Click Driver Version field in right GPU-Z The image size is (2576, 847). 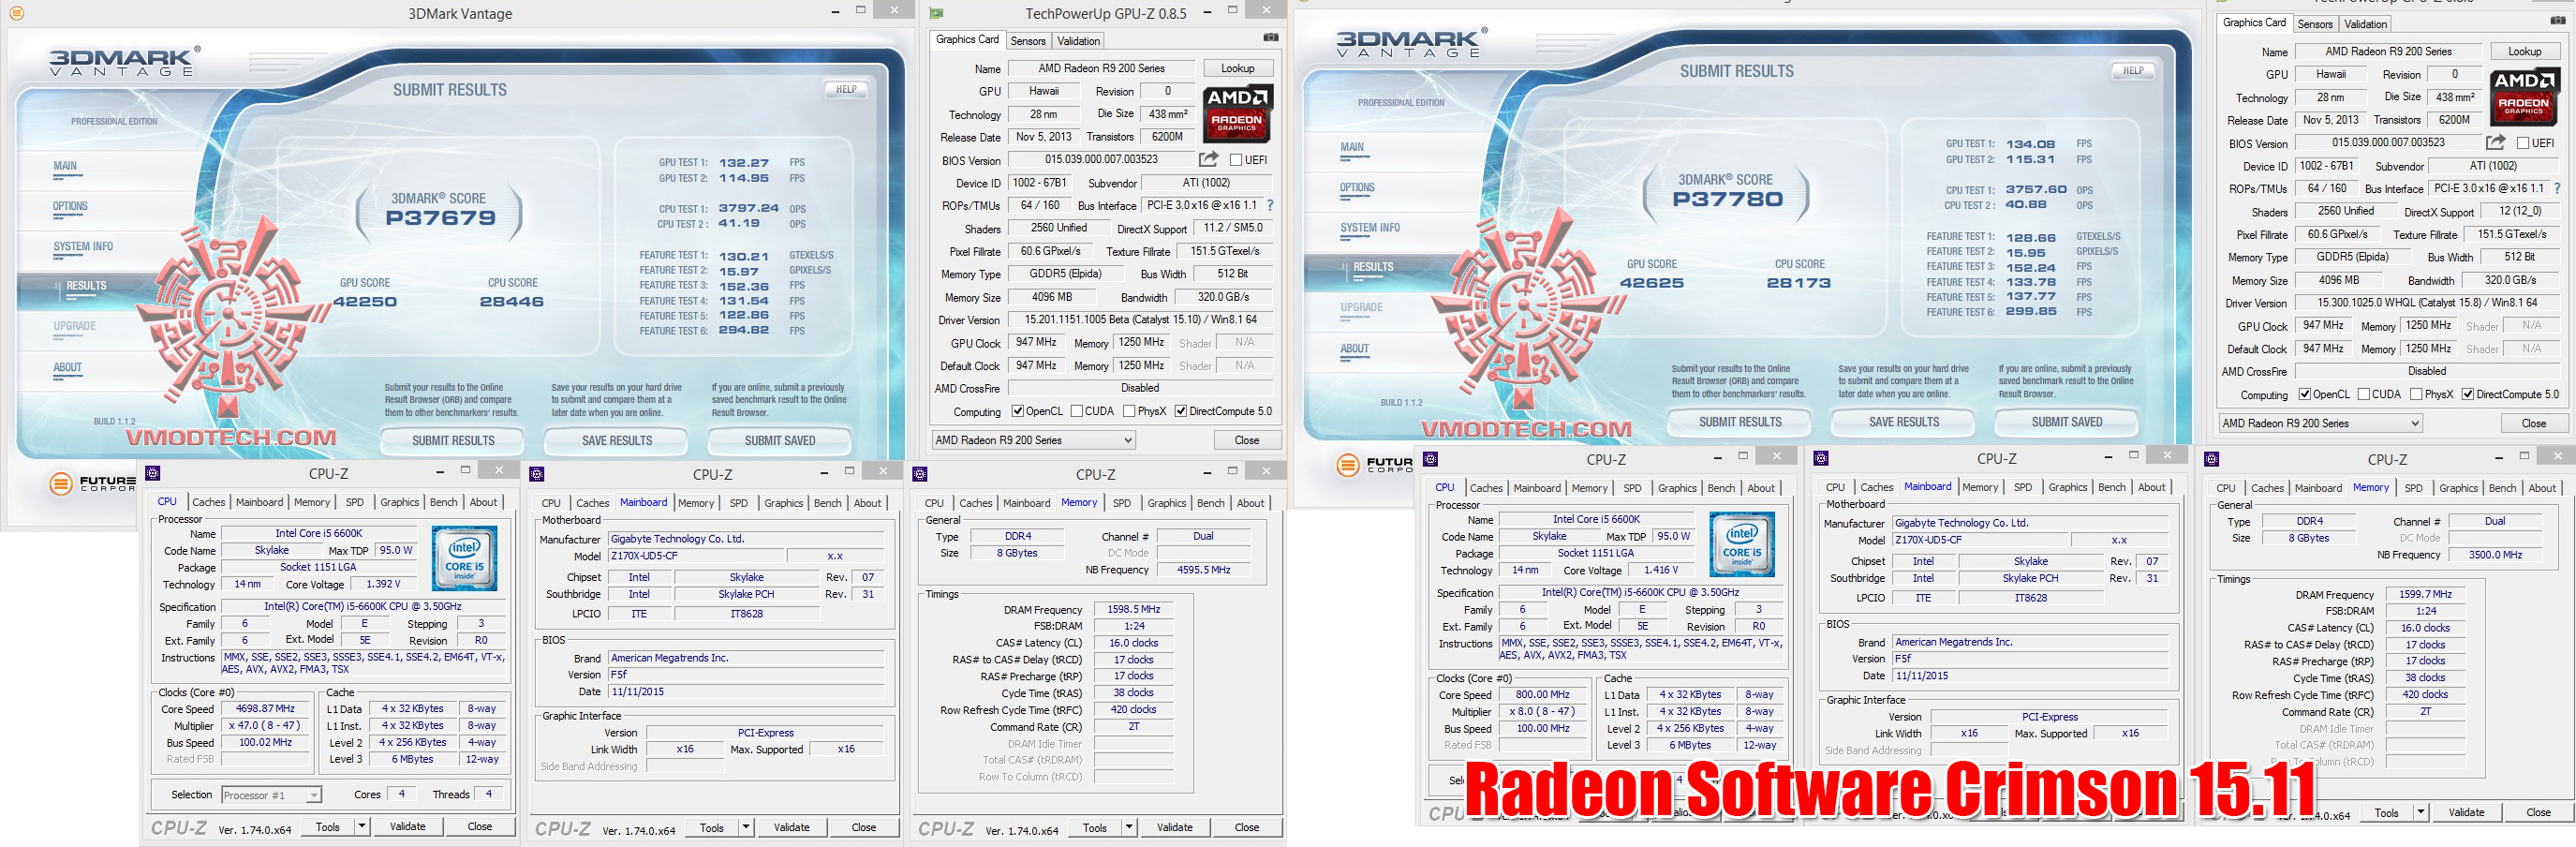coord(2427,302)
